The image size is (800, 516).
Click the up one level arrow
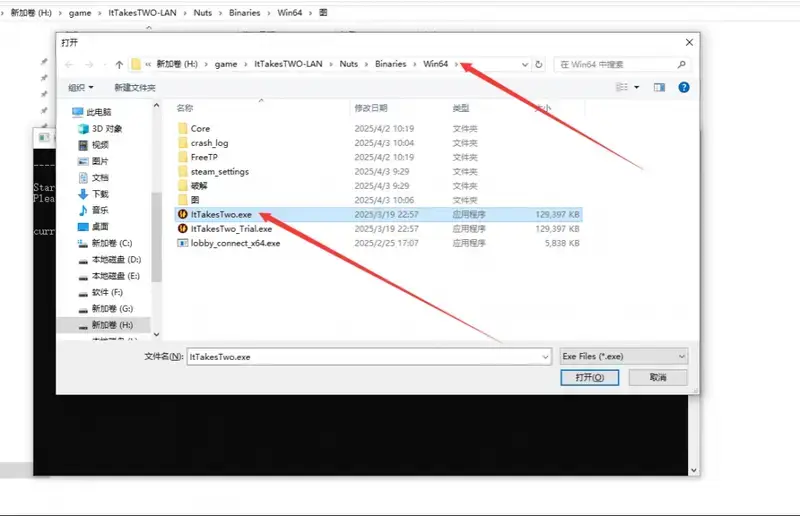tap(119, 64)
